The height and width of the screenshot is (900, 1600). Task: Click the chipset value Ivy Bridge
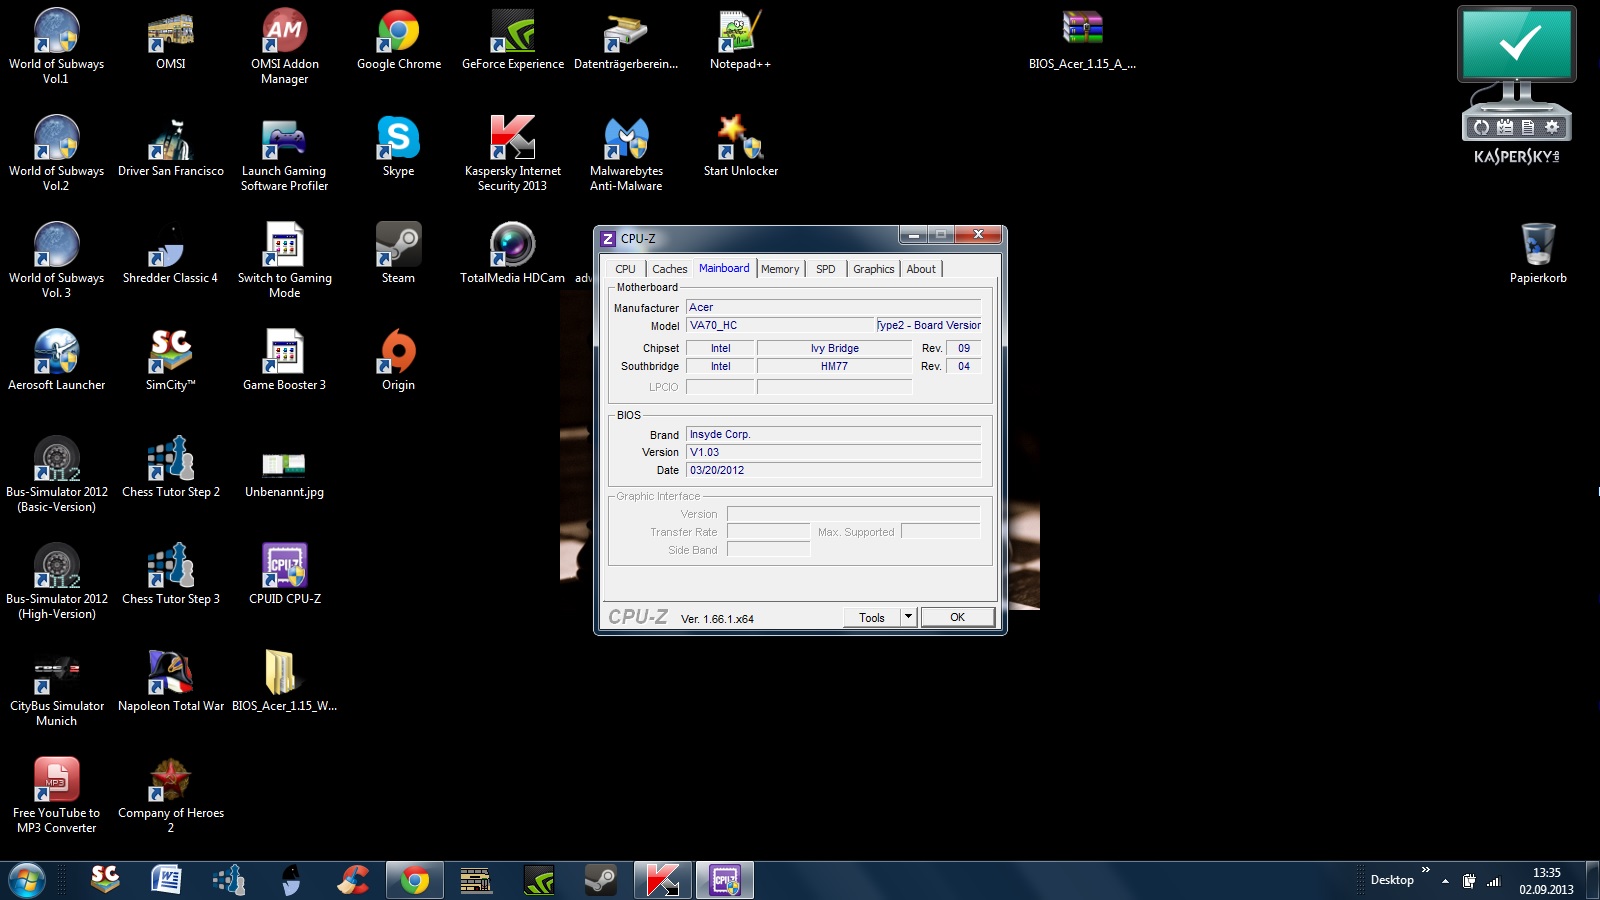835,348
